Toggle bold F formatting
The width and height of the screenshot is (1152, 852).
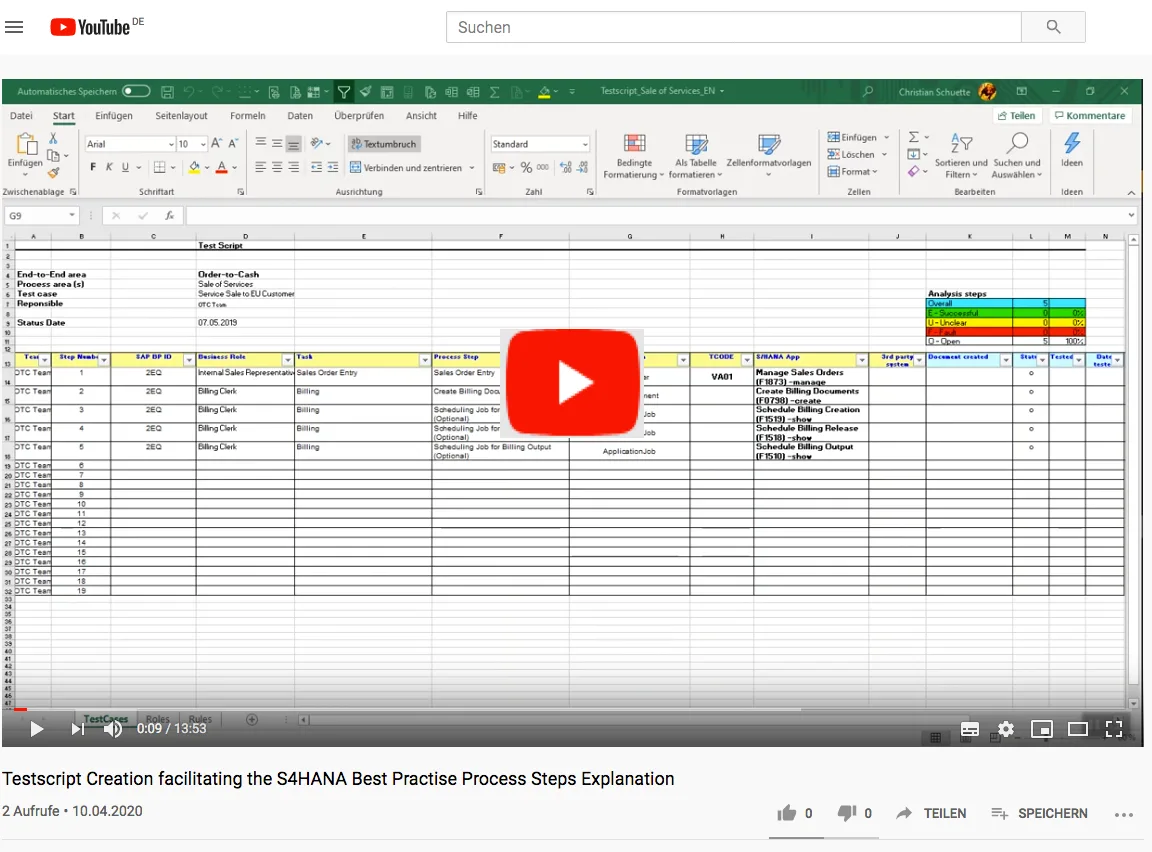pos(93,167)
